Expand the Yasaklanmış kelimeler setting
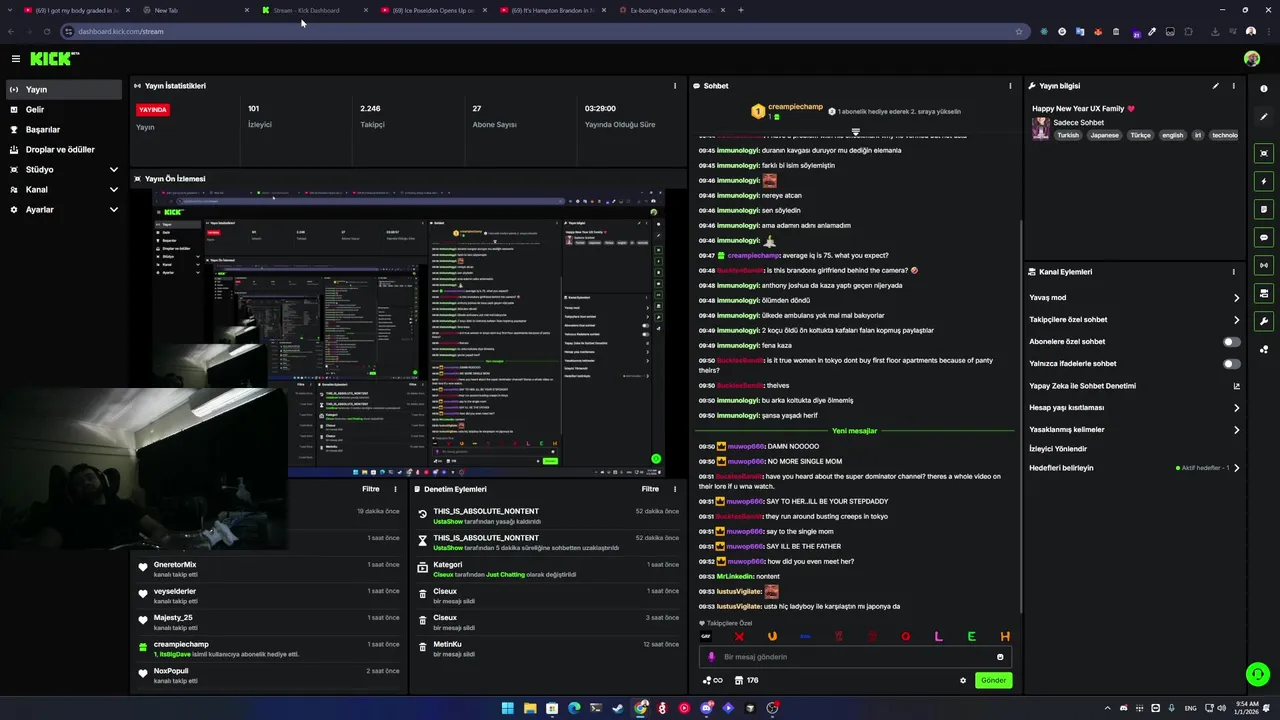 (x=1134, y=430)
